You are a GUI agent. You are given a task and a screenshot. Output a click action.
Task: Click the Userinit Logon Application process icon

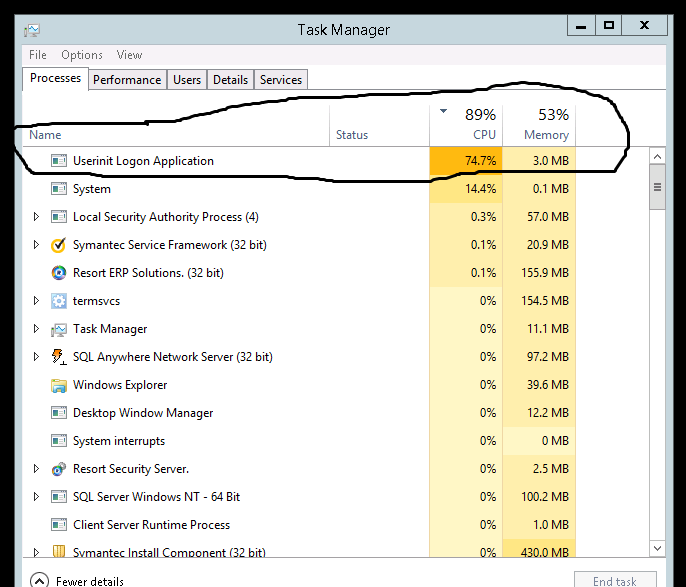59,161
